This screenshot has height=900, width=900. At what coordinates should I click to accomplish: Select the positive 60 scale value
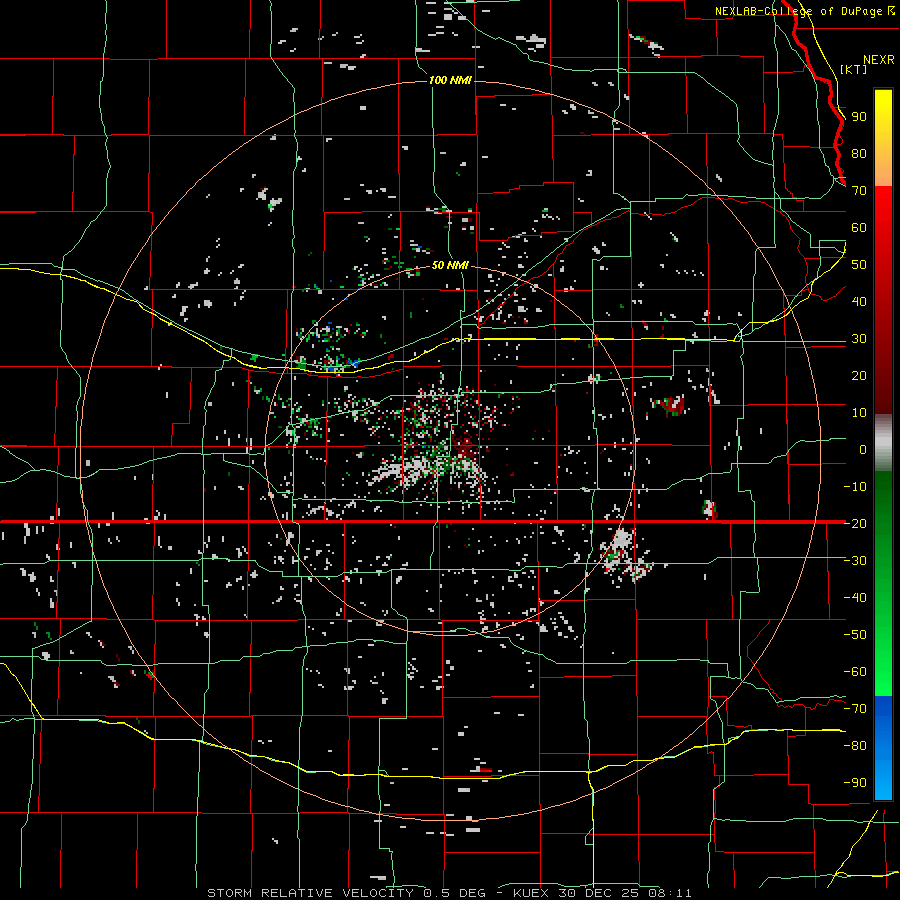point(859,227)
